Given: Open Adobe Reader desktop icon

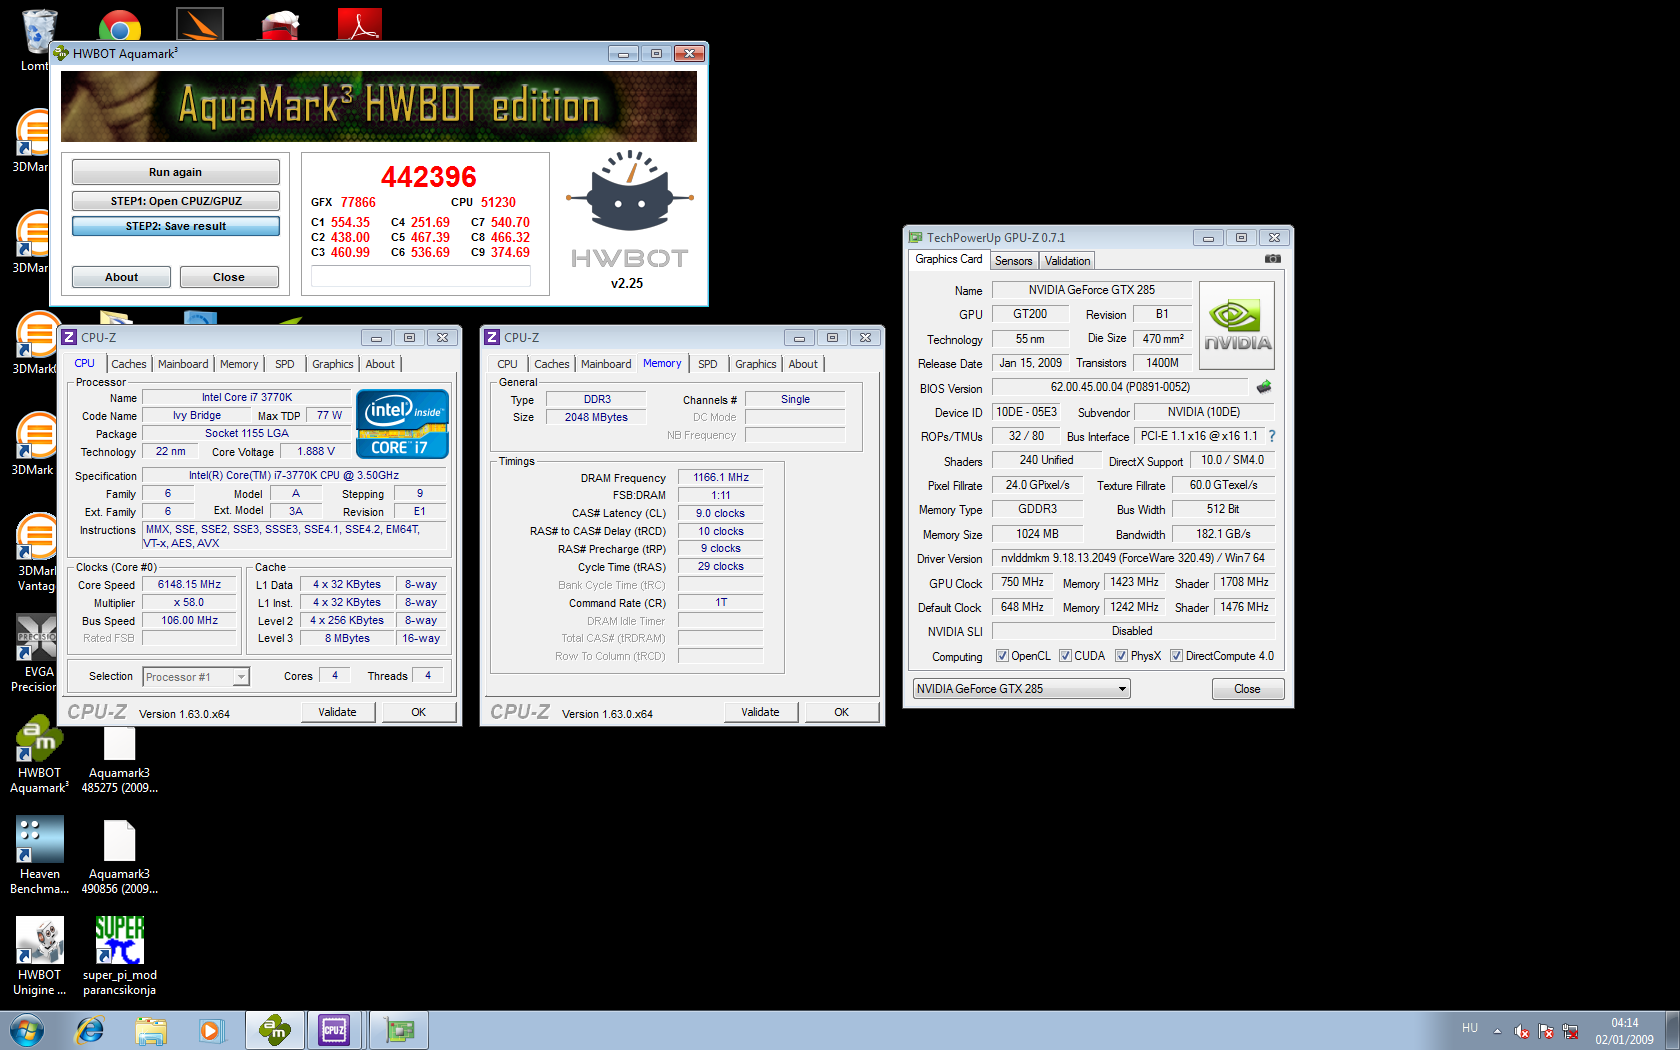Looking at the screenshot, I should [360, 23].
